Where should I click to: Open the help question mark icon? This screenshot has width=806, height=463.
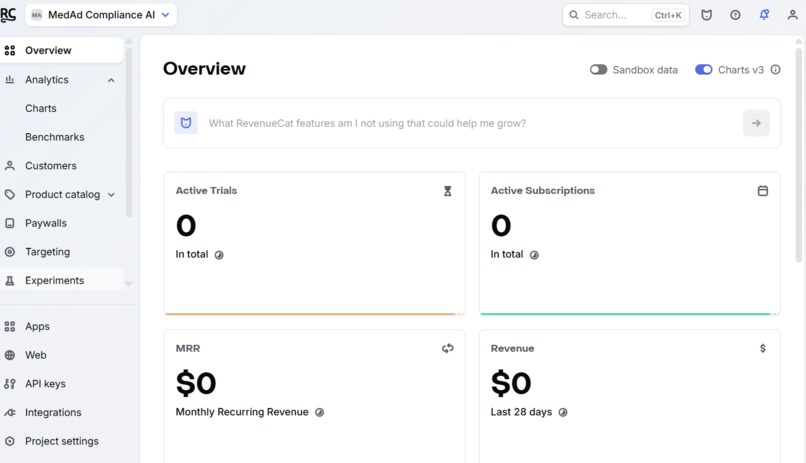[x=736, y=15]
